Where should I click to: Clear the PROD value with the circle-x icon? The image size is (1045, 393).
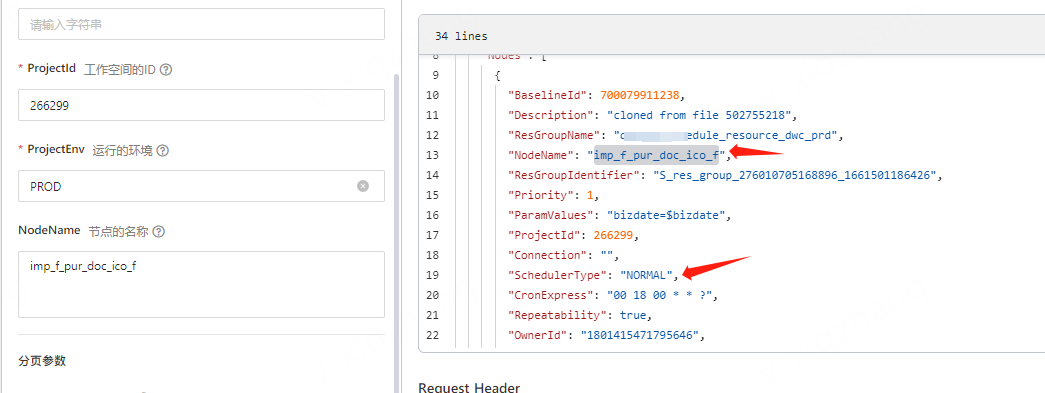363,187
